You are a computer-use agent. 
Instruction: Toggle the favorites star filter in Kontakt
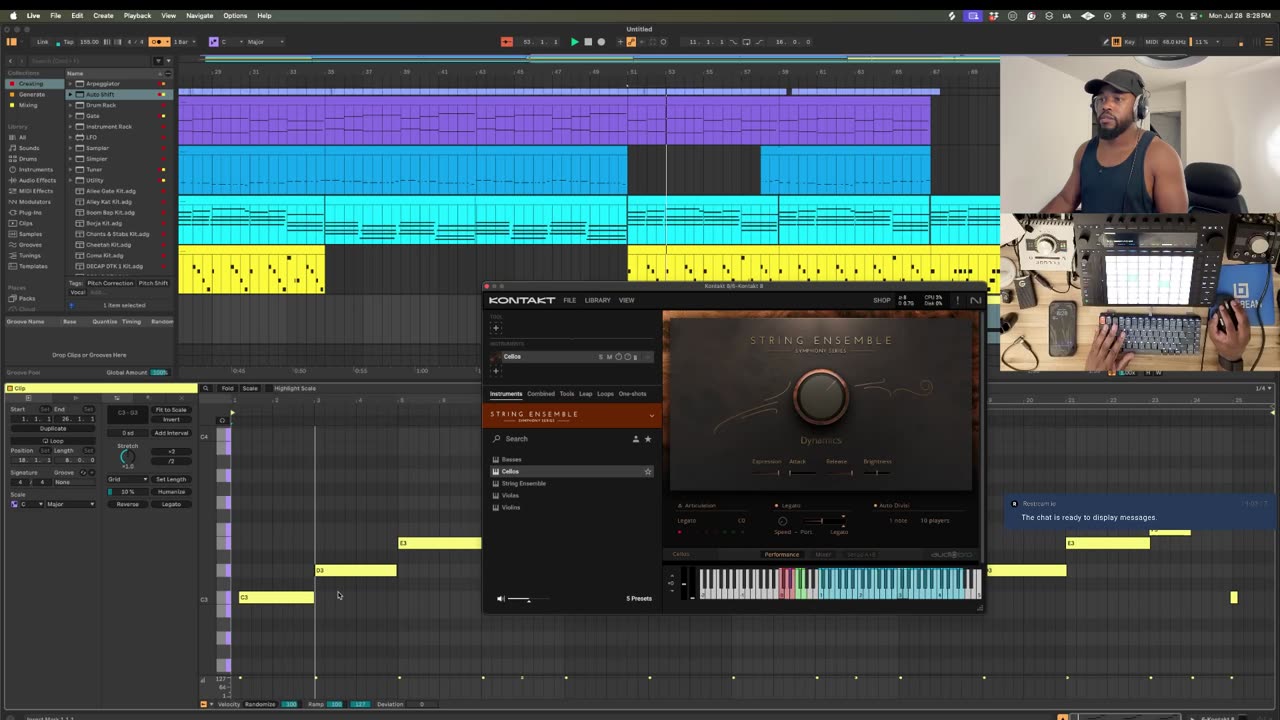pyautogui.click(x=647, y=439)
